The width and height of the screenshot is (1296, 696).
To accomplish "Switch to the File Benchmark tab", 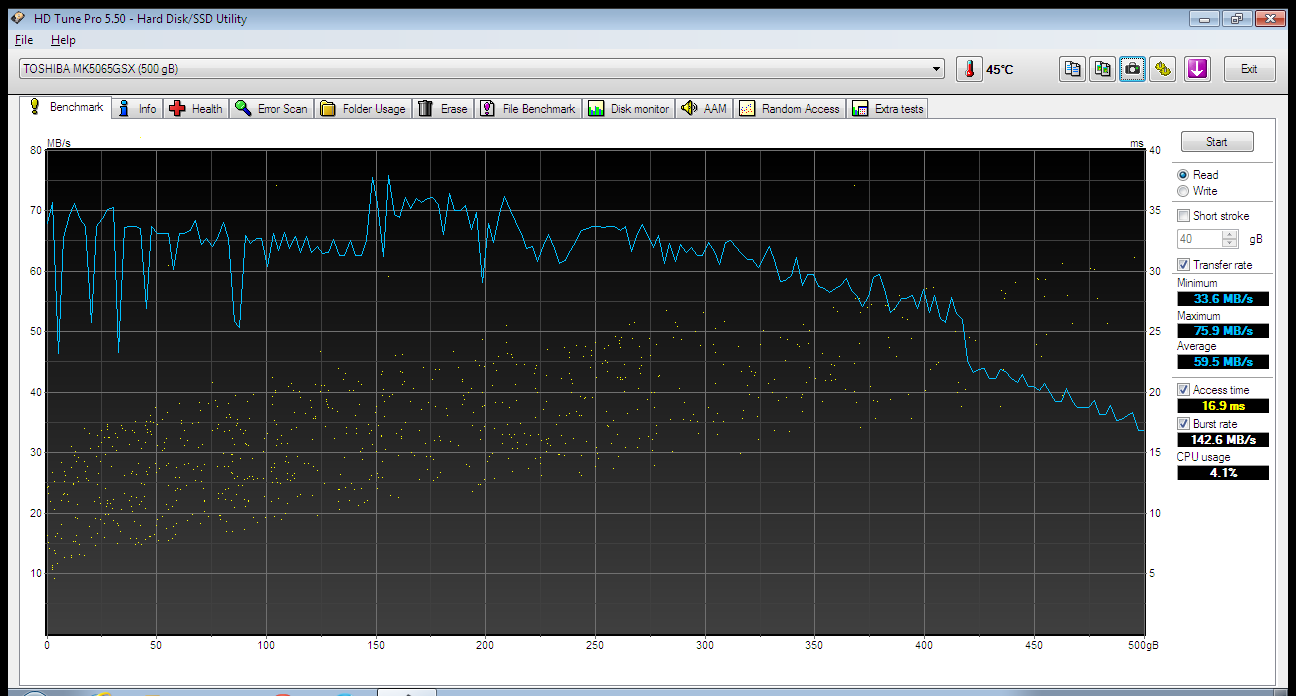I will click(528, 109).
